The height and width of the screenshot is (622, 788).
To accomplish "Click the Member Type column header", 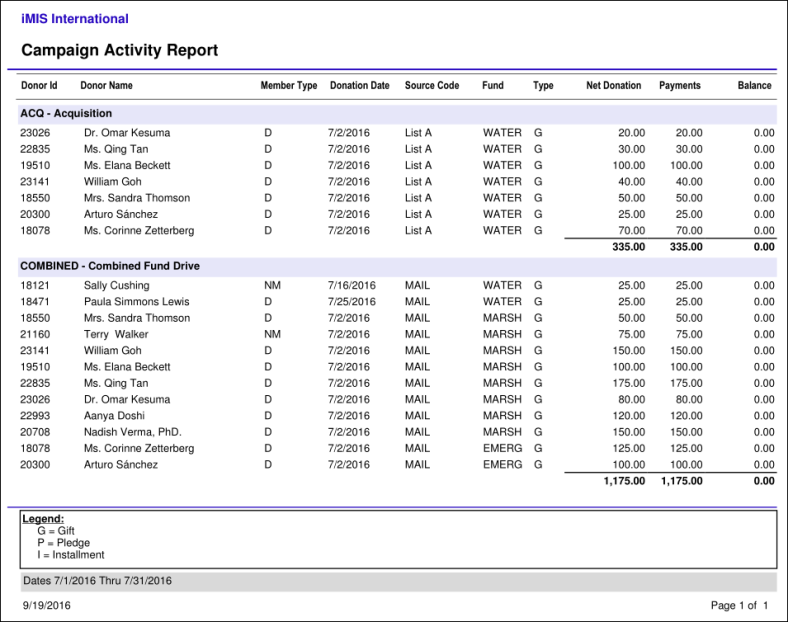I will [289, 85].
